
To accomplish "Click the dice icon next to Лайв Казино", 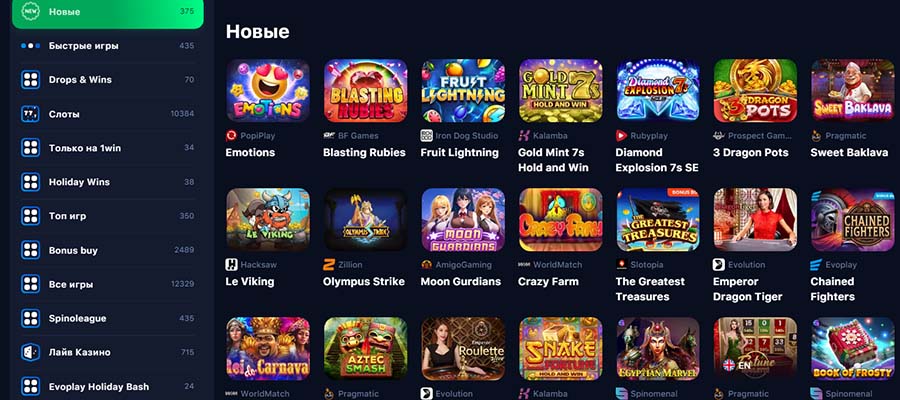I will 30,352.
